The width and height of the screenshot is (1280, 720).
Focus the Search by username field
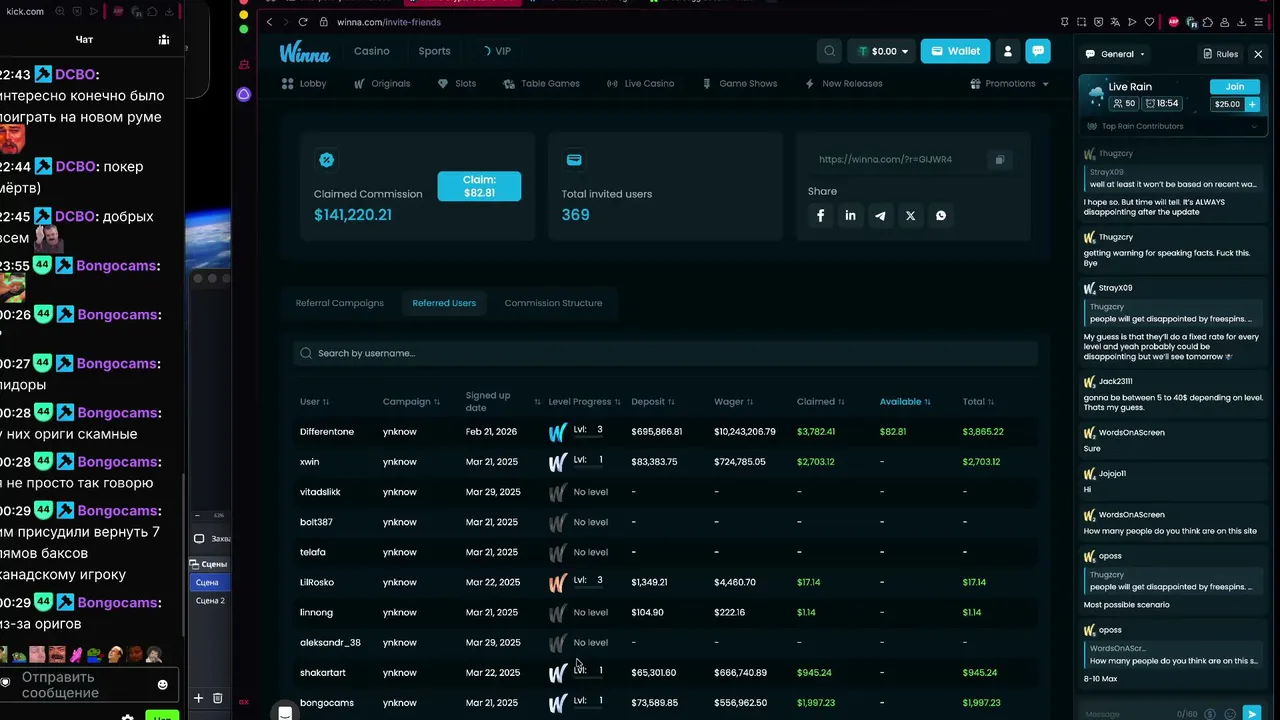666,353
